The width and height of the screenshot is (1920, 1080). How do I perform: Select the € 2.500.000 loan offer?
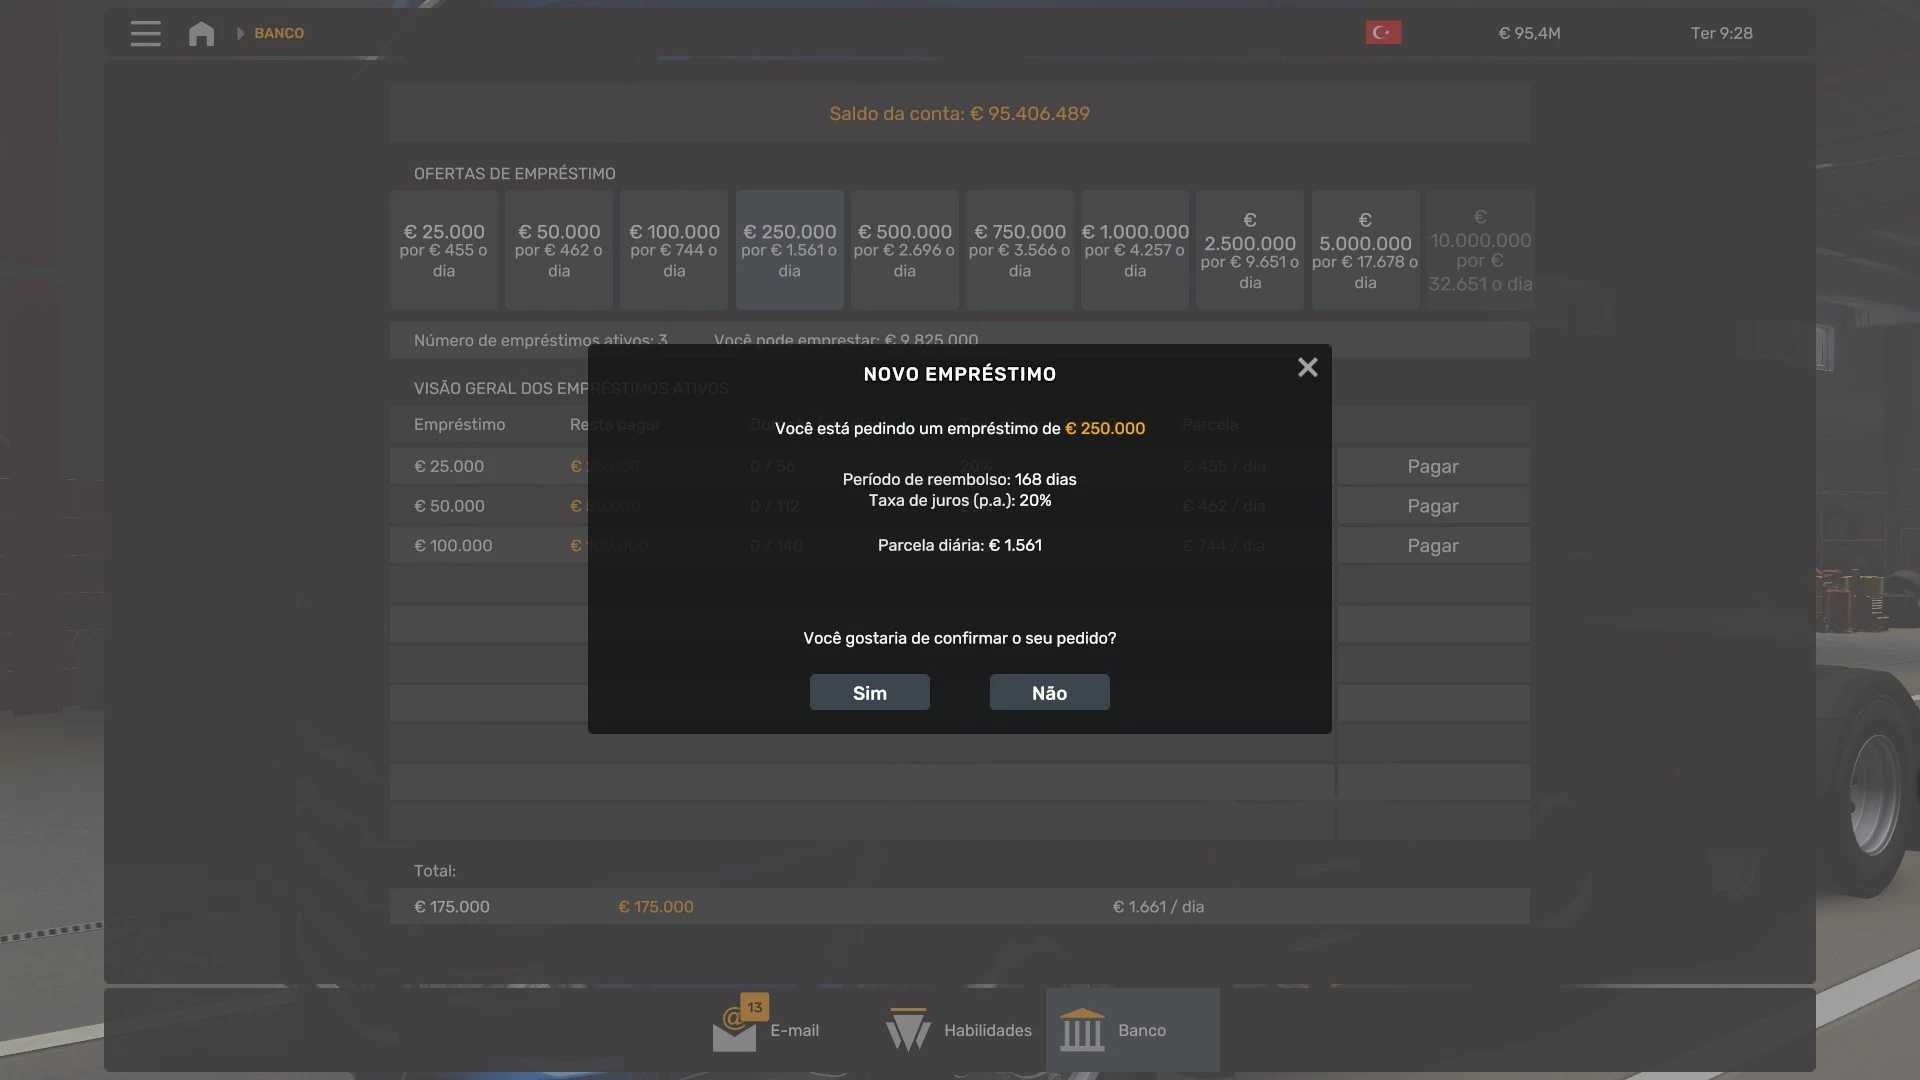coord(1250,250)
